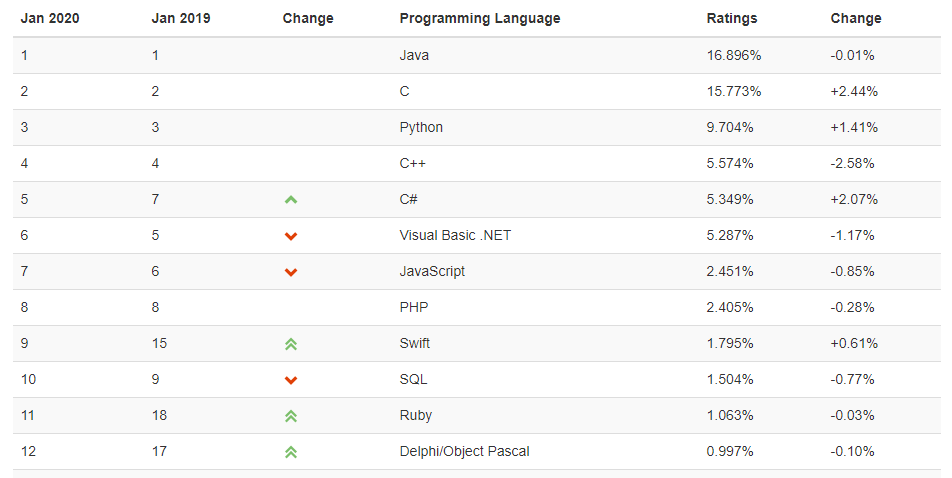Click the PHP language name
Image resolution: width=952 pixels, height=478 pixels.
pos(413,307)
